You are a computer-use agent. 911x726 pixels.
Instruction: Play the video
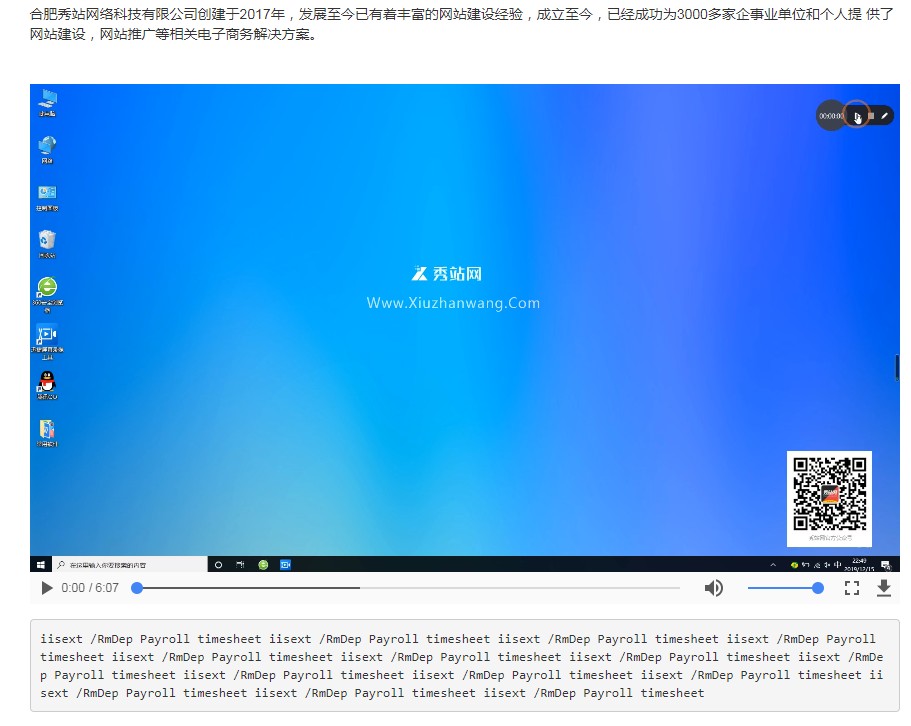(x=46, y=588)
